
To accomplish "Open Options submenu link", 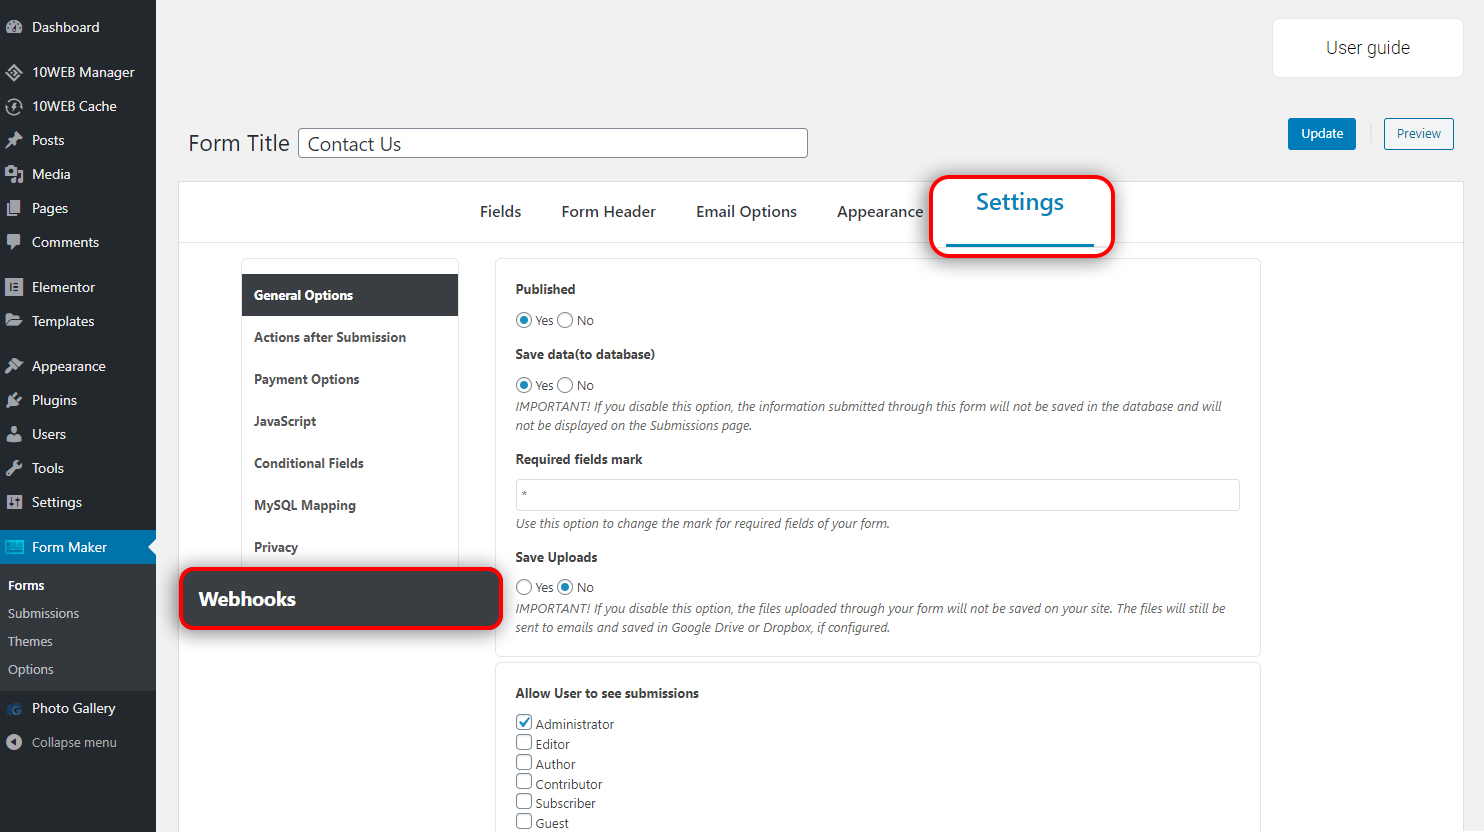I will 31,669.
